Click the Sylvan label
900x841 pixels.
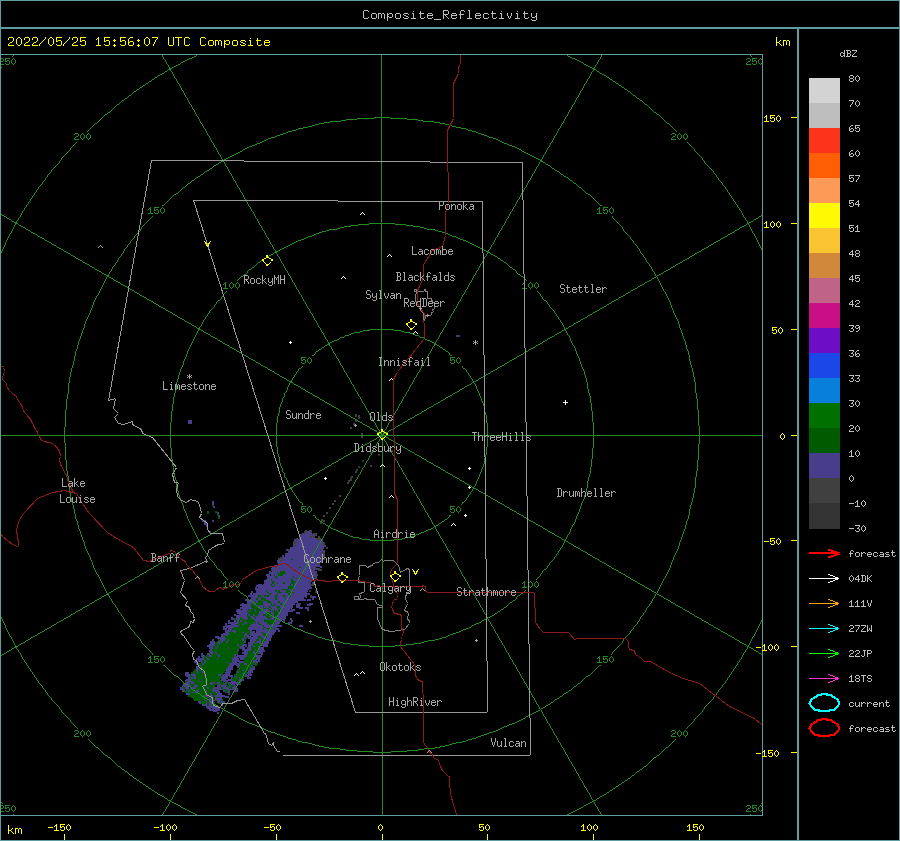click(x=383, y=295)
